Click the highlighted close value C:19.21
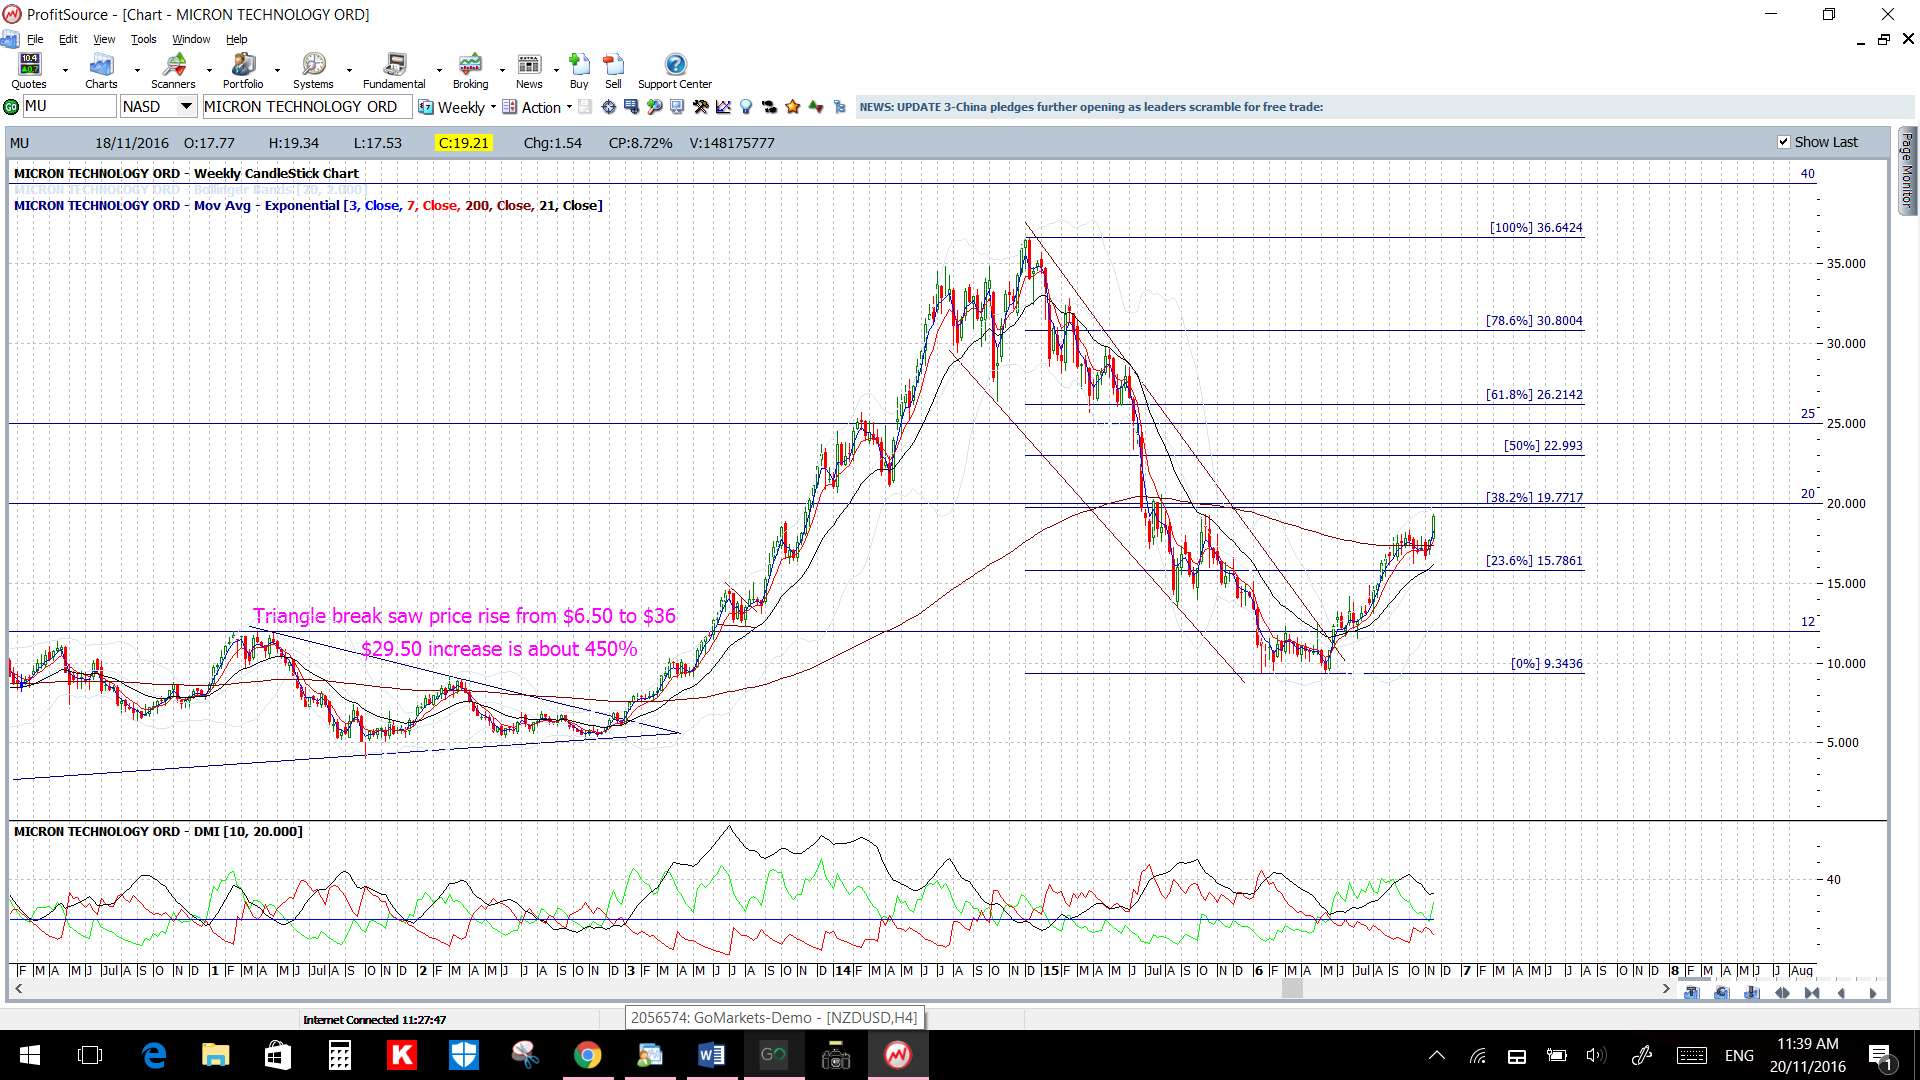1920x1080 pixels. point(464,143)
